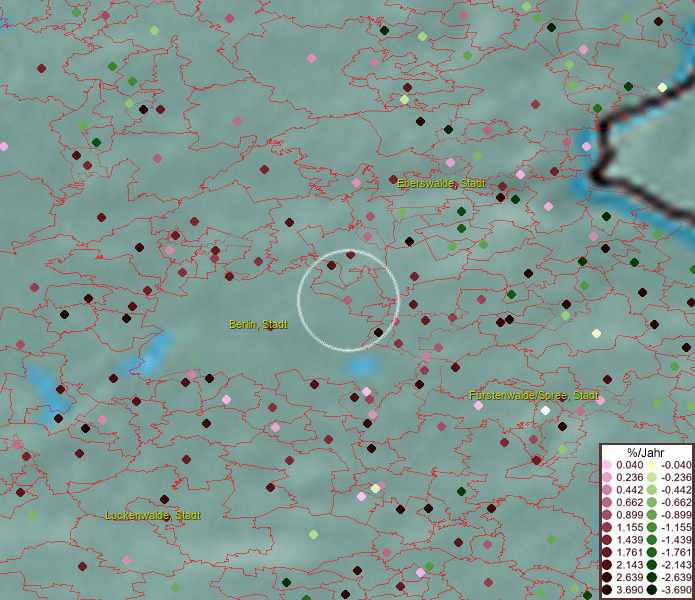Click the legend value 2.639
Screen dimensions: 695x600
pos(629,577)
